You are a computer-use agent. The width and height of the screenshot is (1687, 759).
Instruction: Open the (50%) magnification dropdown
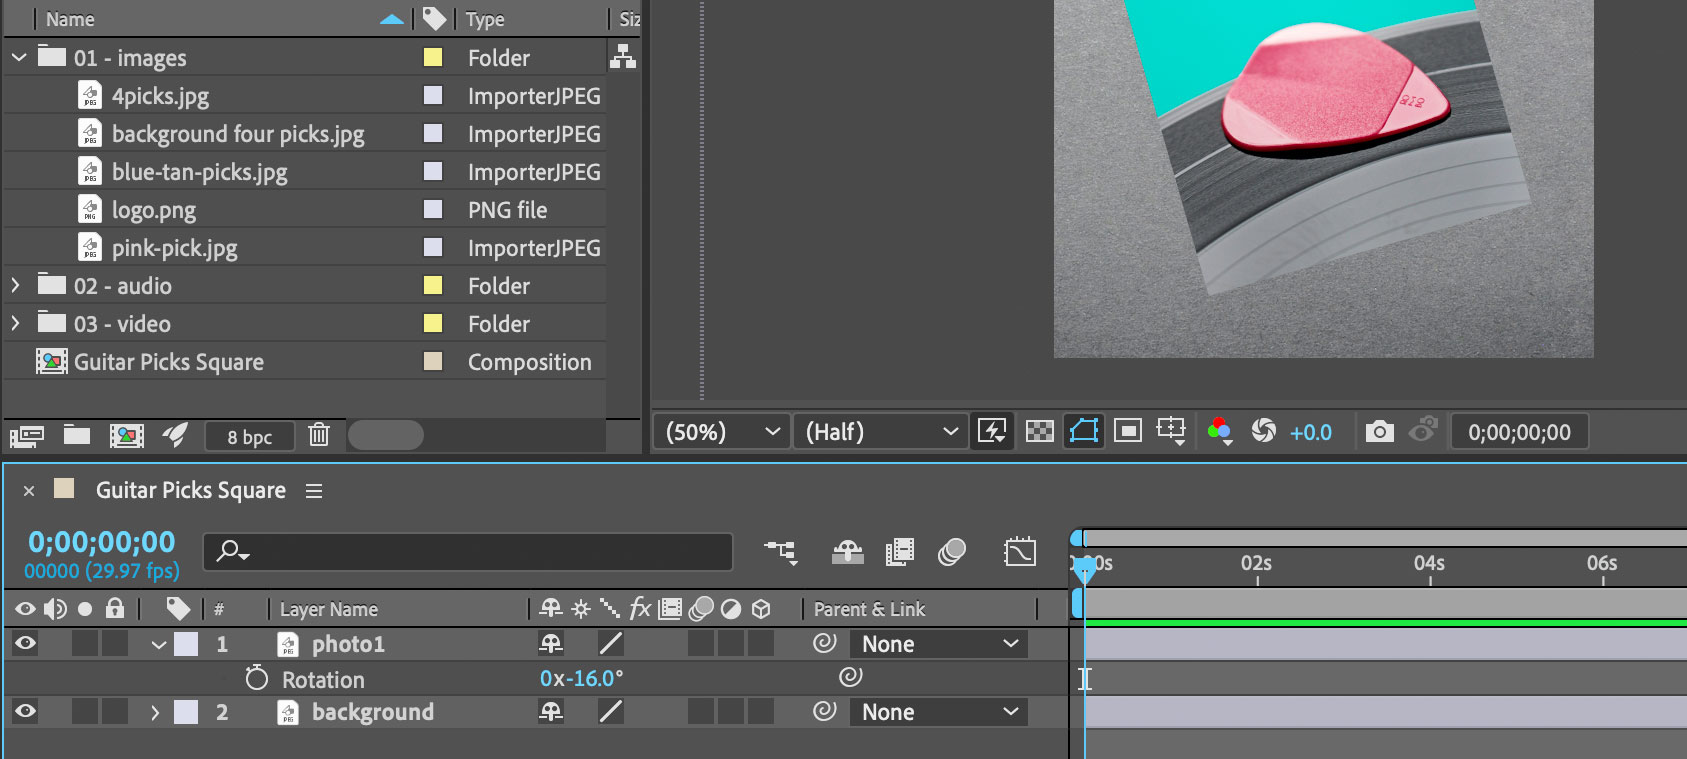point(720,432)
